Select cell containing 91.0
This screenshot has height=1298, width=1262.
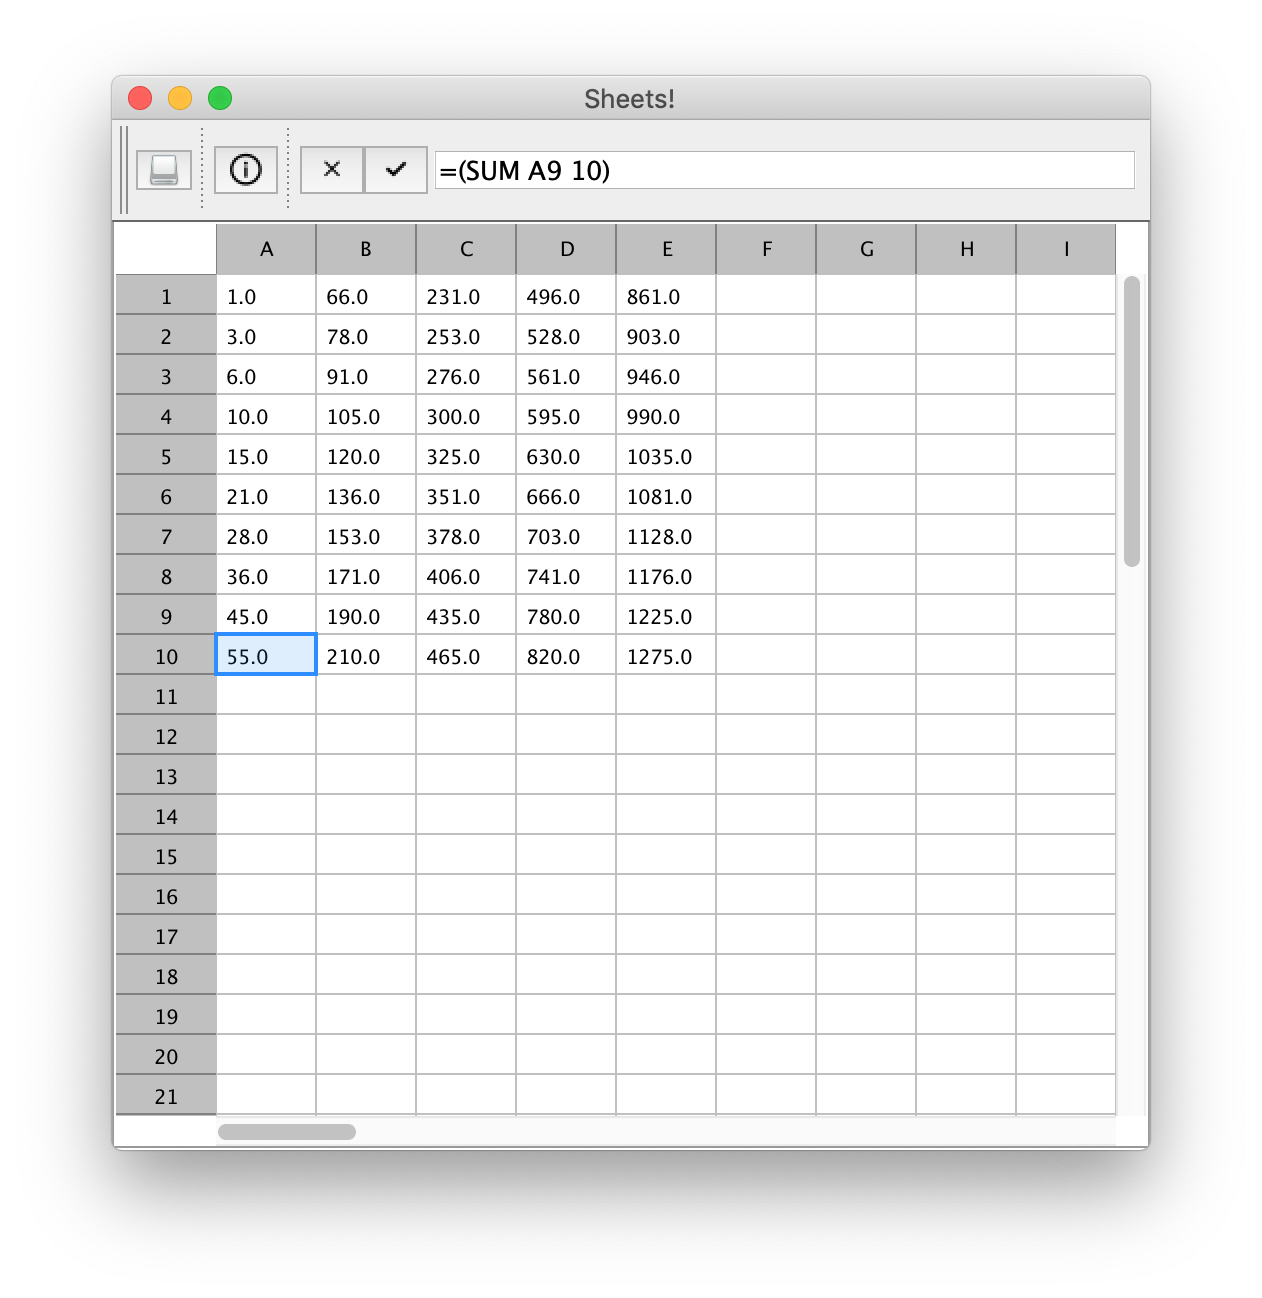click(366, 376)
